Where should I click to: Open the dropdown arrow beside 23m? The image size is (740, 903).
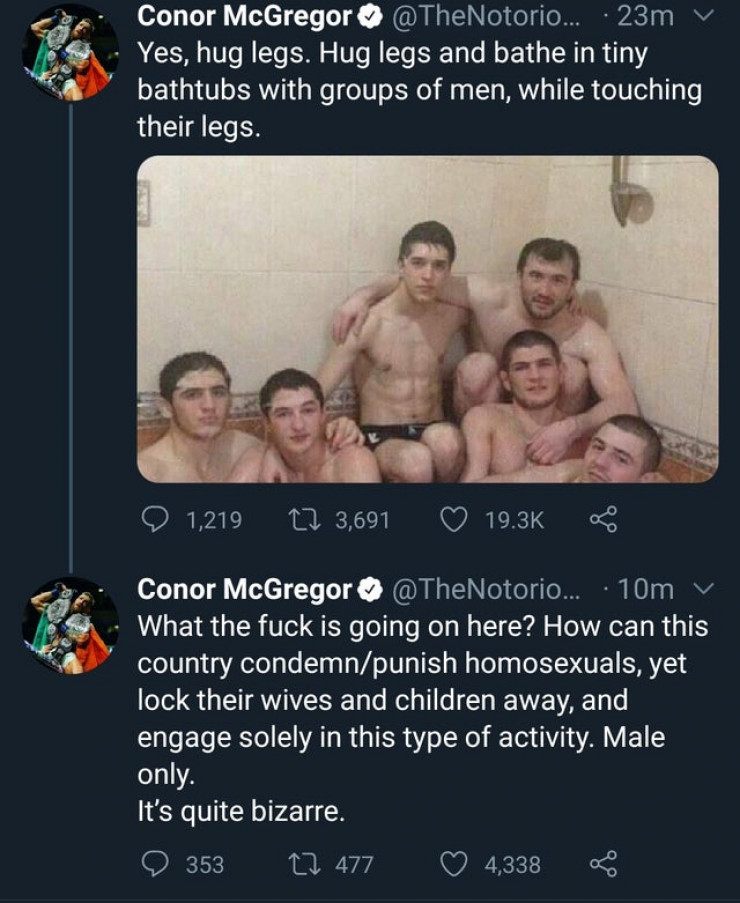pos(705,16)
